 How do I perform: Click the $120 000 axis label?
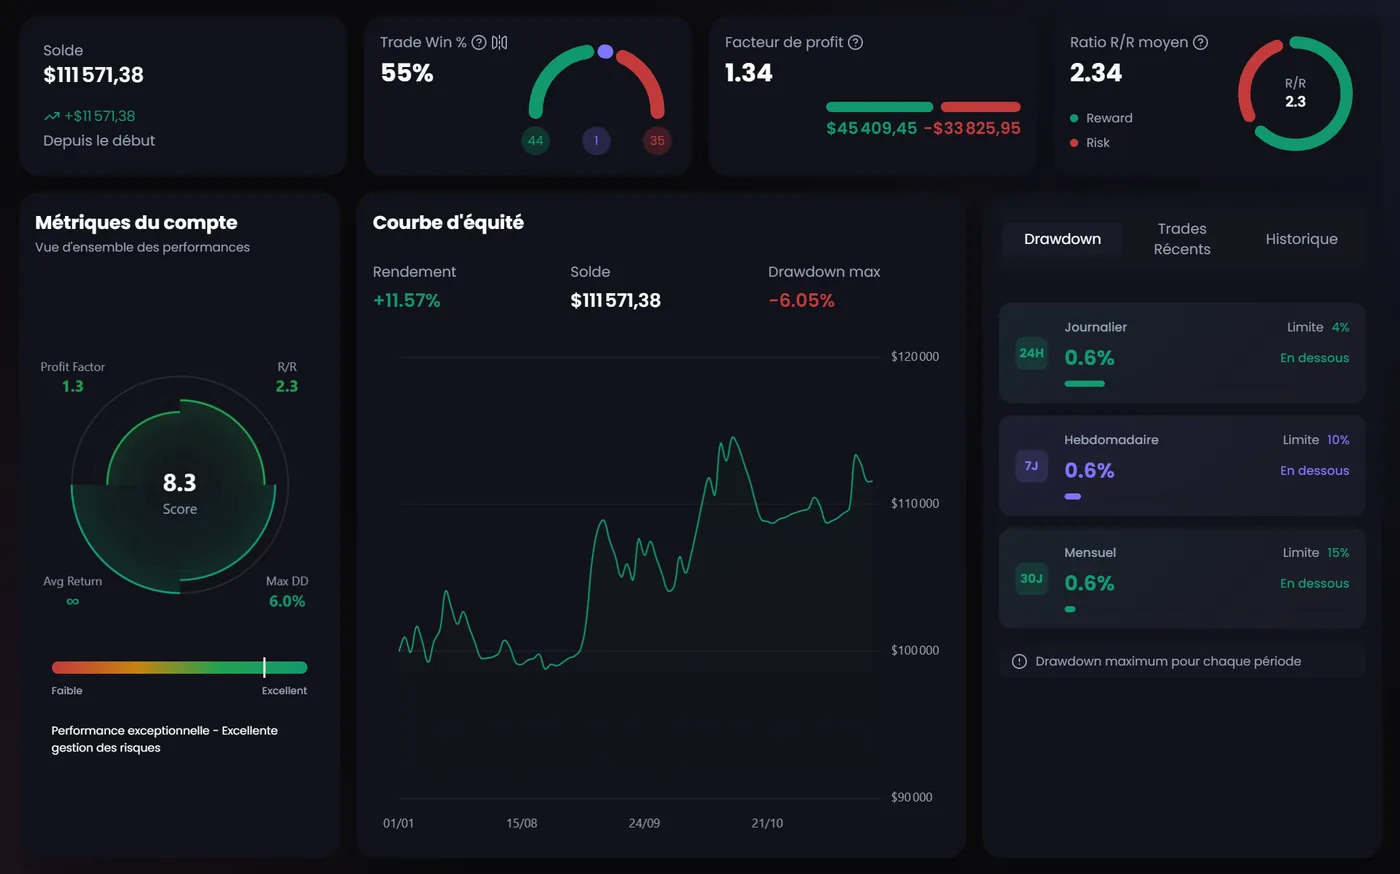pos(915,357)
